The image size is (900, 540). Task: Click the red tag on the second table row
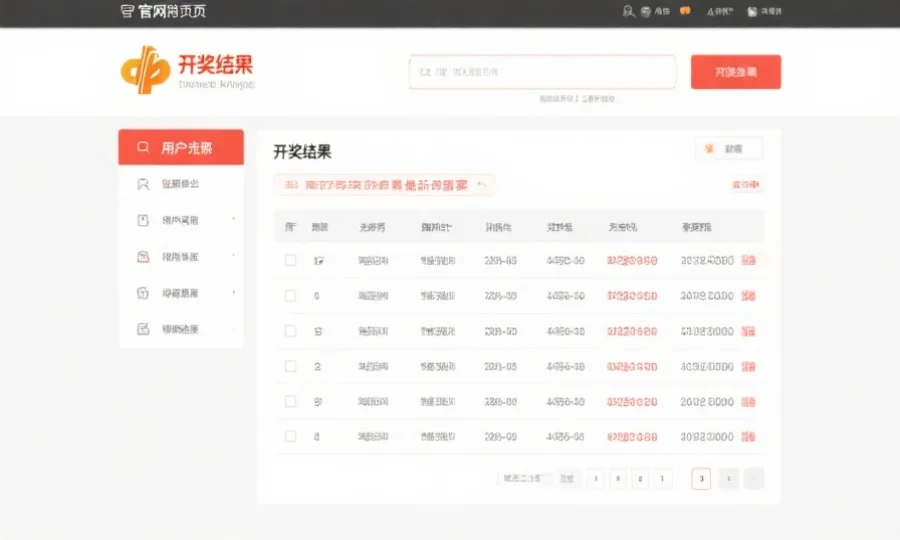(748, 296)
